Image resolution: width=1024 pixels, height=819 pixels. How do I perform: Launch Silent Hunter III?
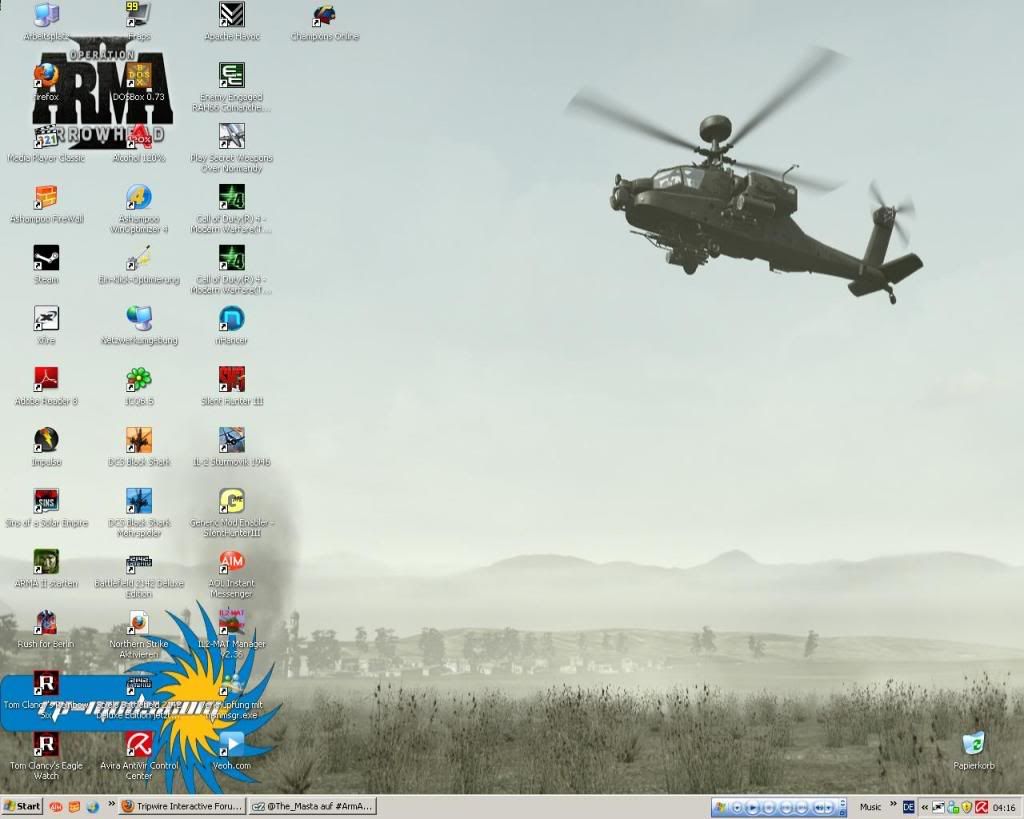click(231, 381)
